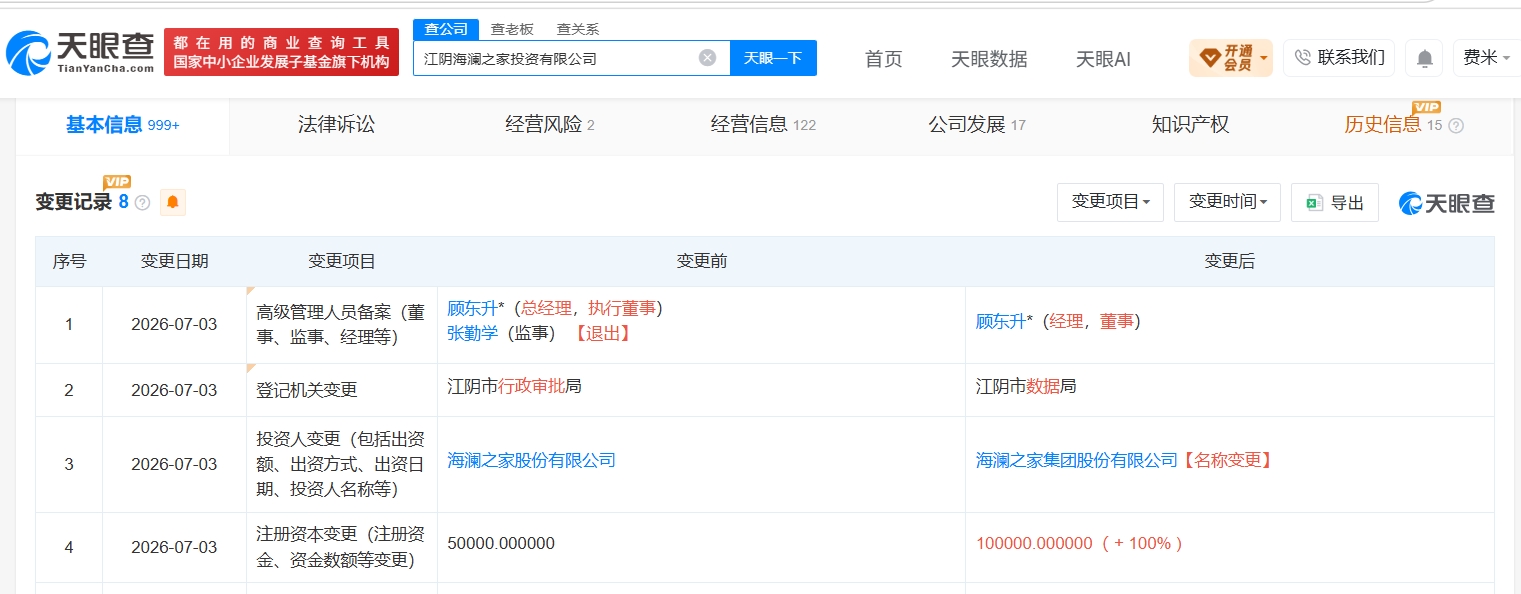1521x594 pixels.
Task: Expand the 费米 user account menu
Action: coord(1485,58)
